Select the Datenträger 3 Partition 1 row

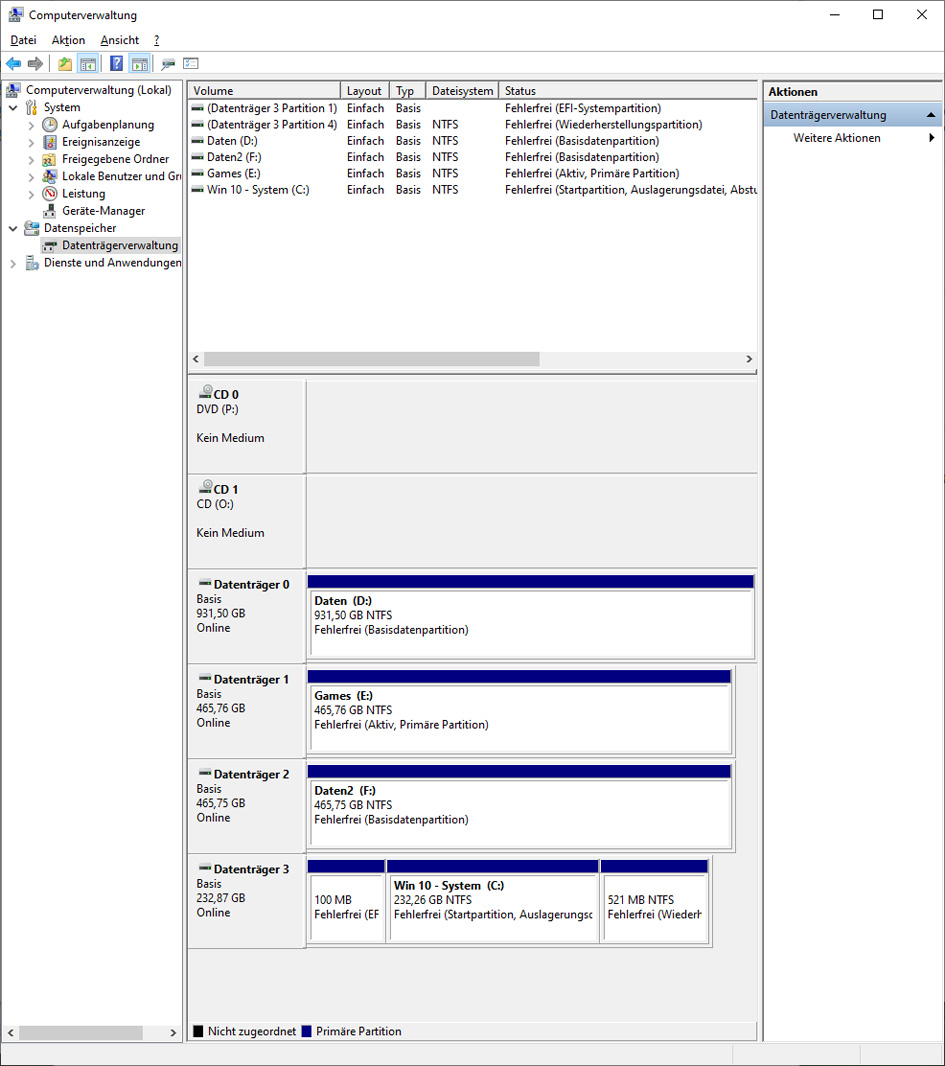(x=472, y=108)
